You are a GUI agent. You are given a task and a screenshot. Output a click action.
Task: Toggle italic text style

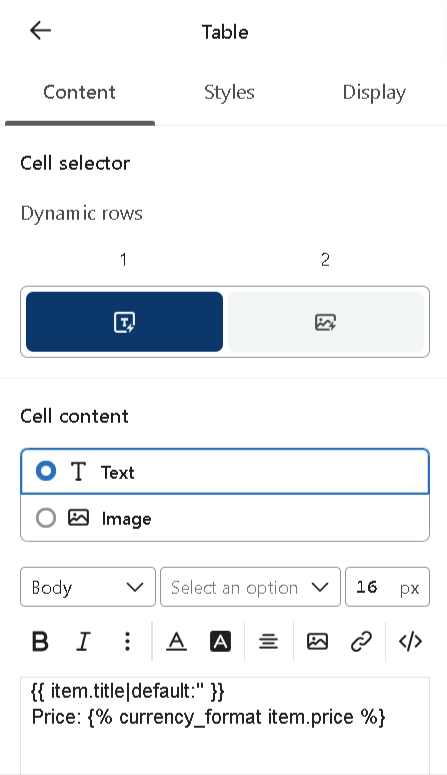point(83,642)
